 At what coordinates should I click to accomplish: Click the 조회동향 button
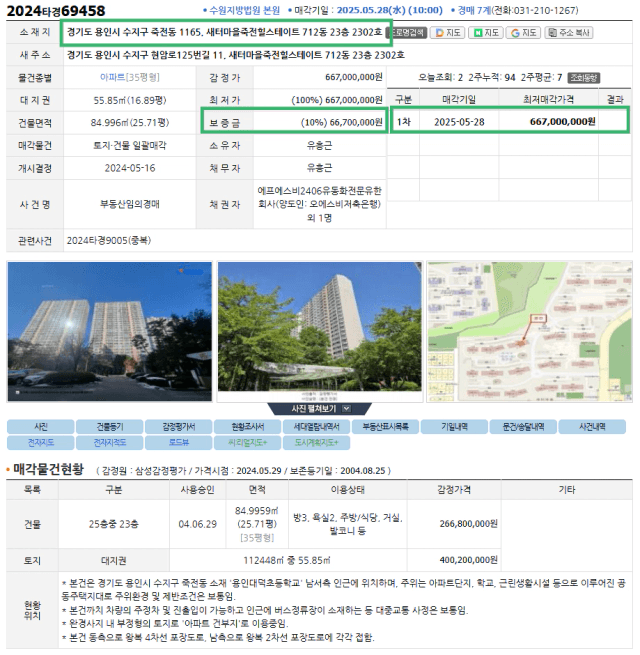coord(584,78)
